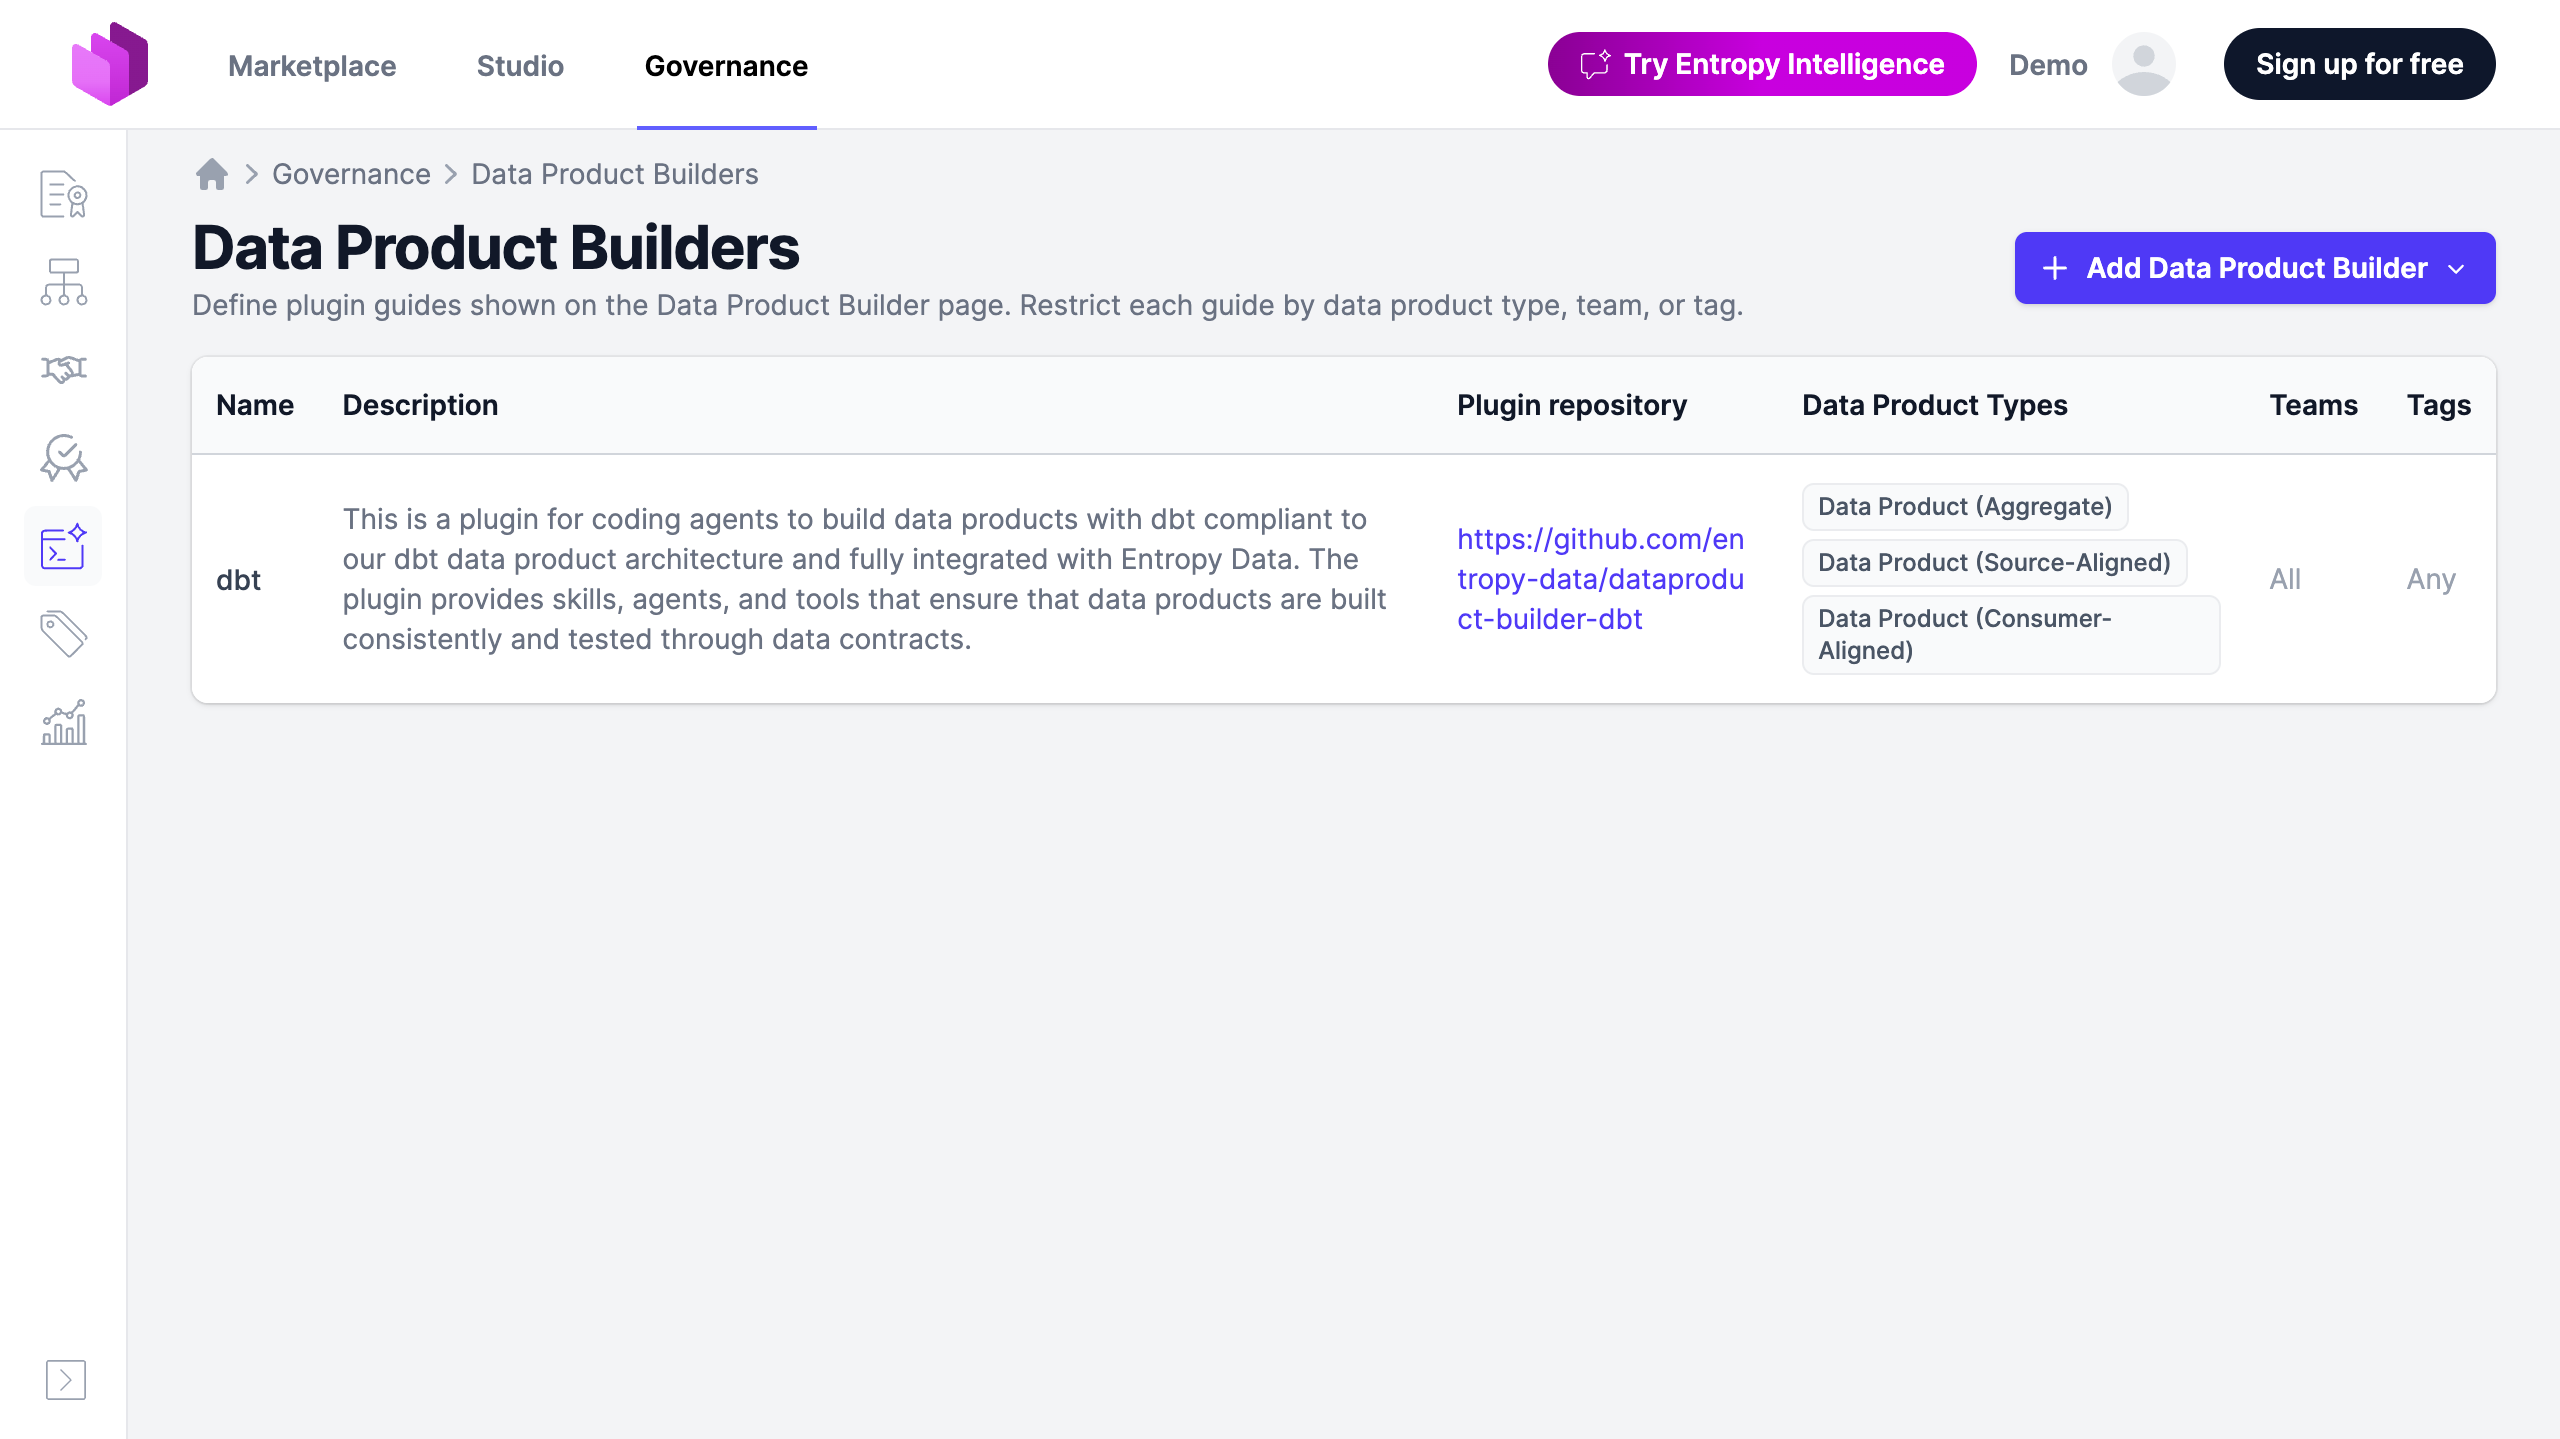The width and height of the screenshot is (2560, 1439).
Task: Go to the Marketplace tab
Action: pos(312,66)
